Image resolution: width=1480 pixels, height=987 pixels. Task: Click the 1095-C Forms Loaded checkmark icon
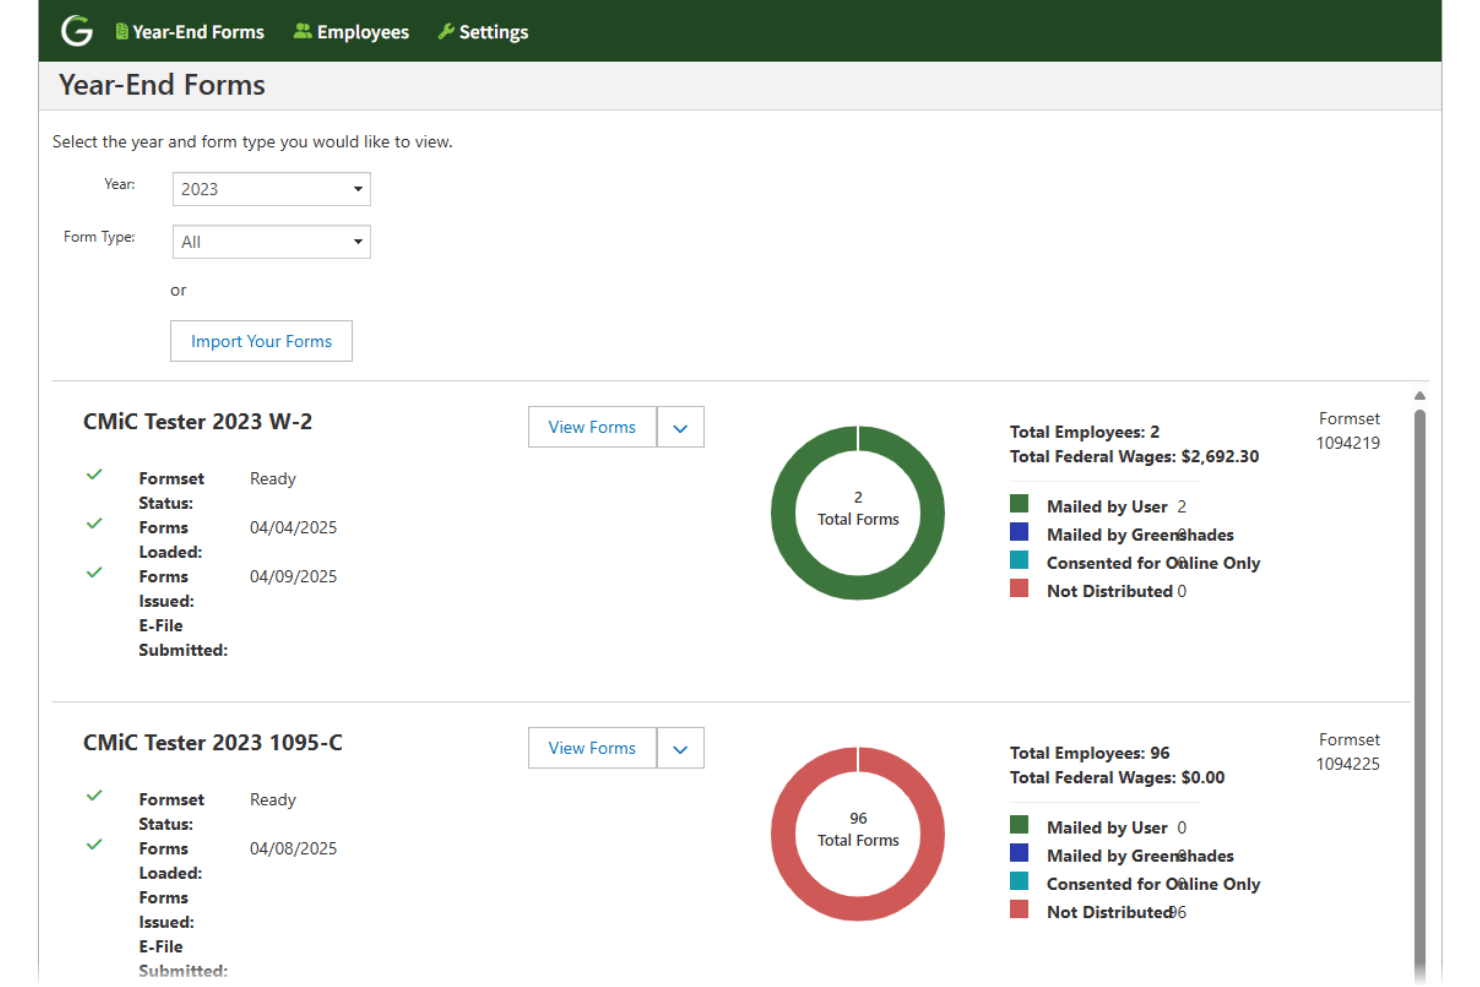point(94,844)
